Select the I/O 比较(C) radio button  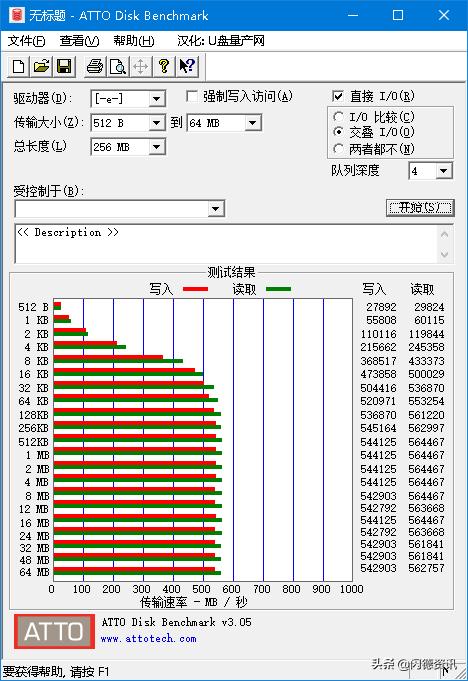338,117
